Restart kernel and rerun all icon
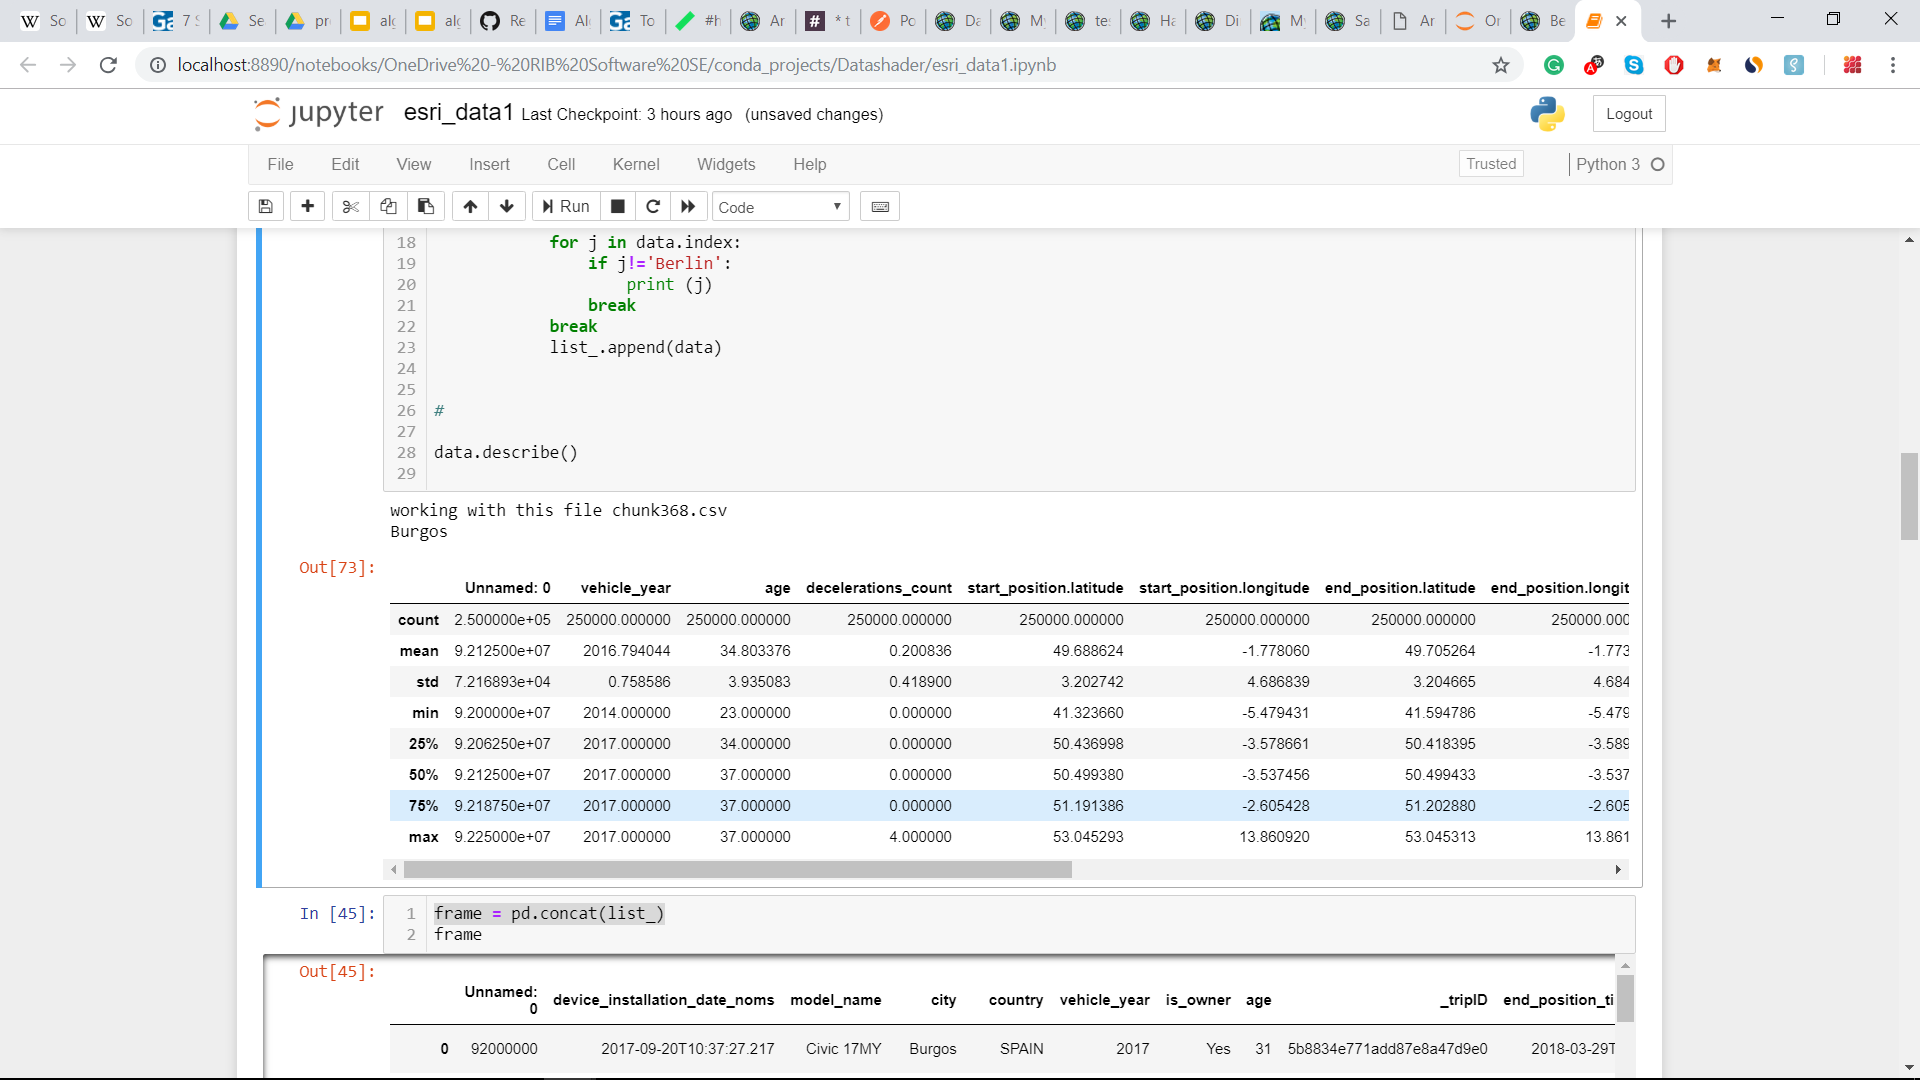 tap(688, 207)
